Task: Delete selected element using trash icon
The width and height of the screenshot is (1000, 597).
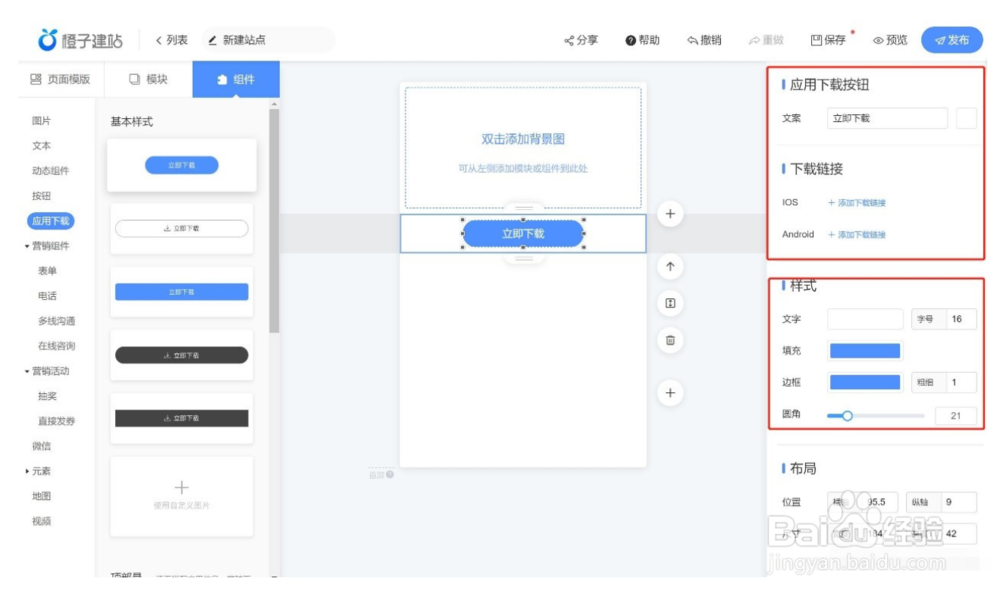Action: point(670,340)
